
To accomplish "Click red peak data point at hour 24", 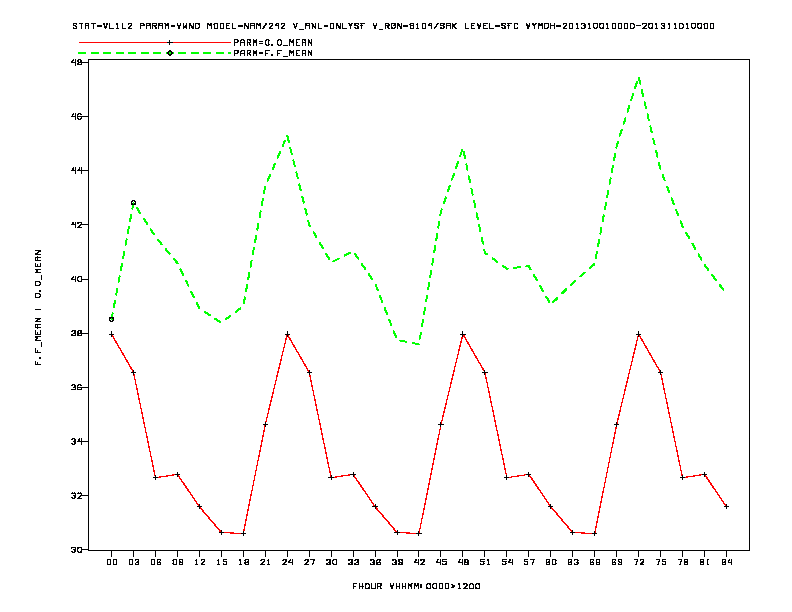I will pyautogui.click(x=287, y=334).
